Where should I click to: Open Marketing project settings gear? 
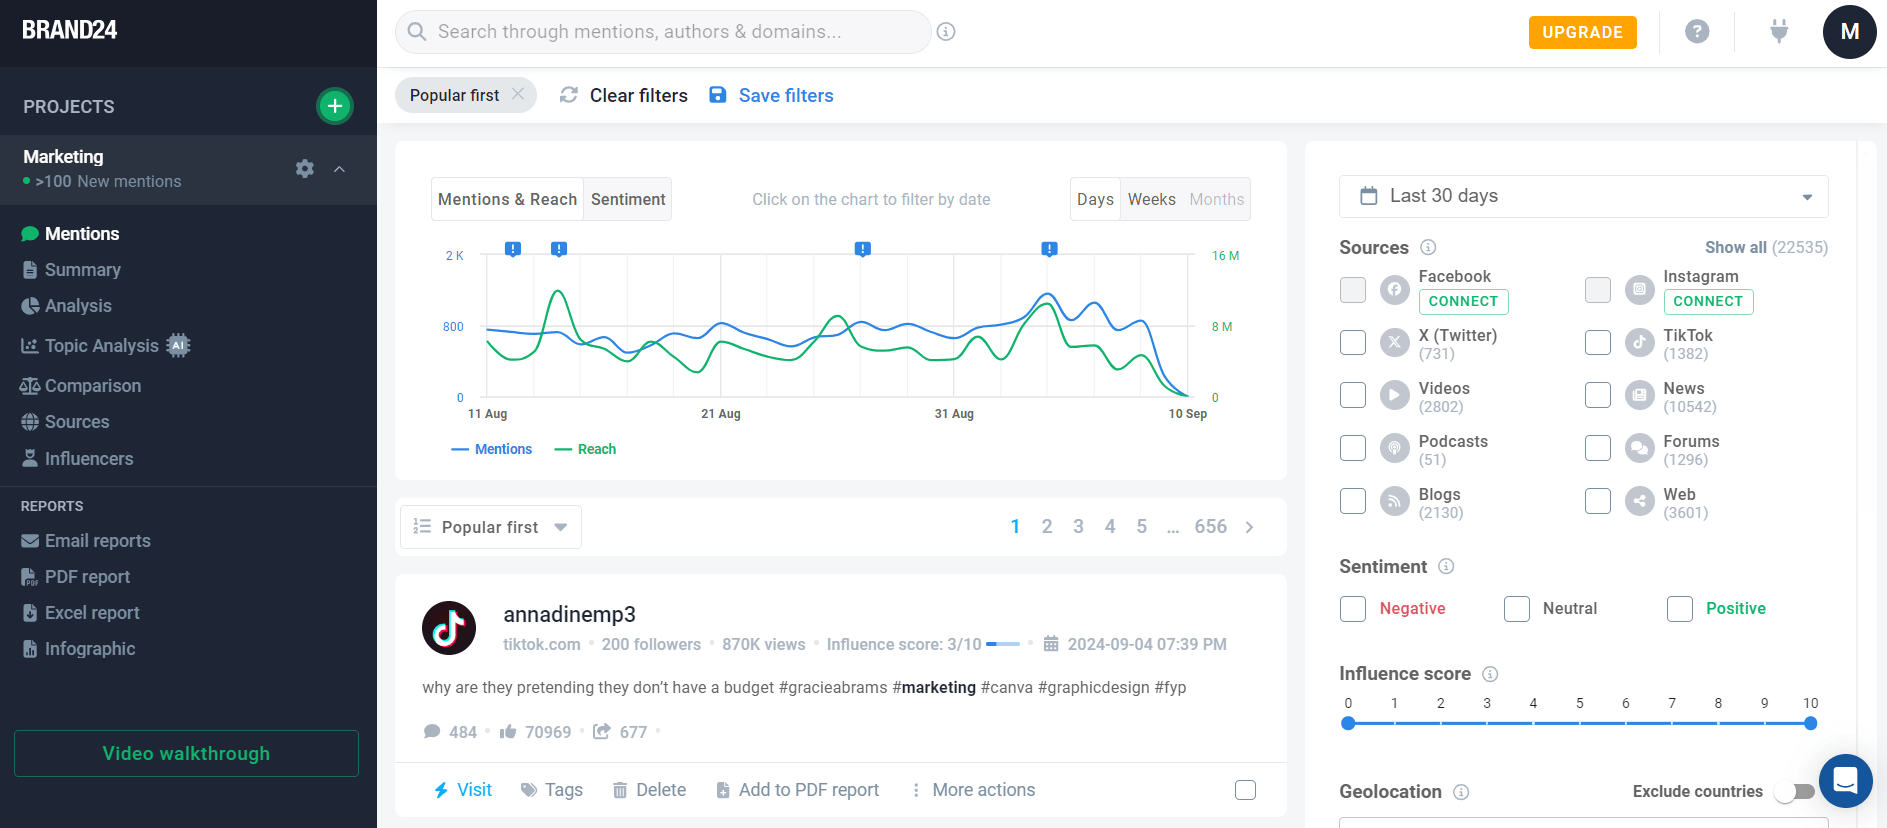[x=305, y=169]
